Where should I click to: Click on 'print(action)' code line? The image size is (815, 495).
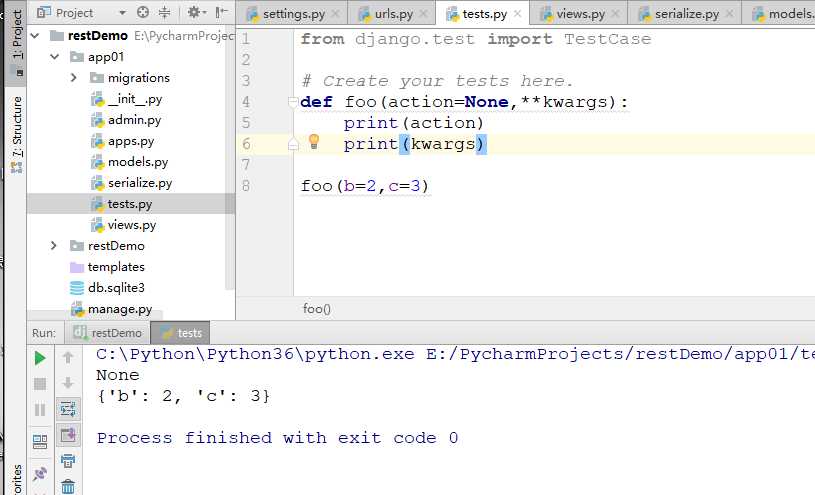coord(414,123)
